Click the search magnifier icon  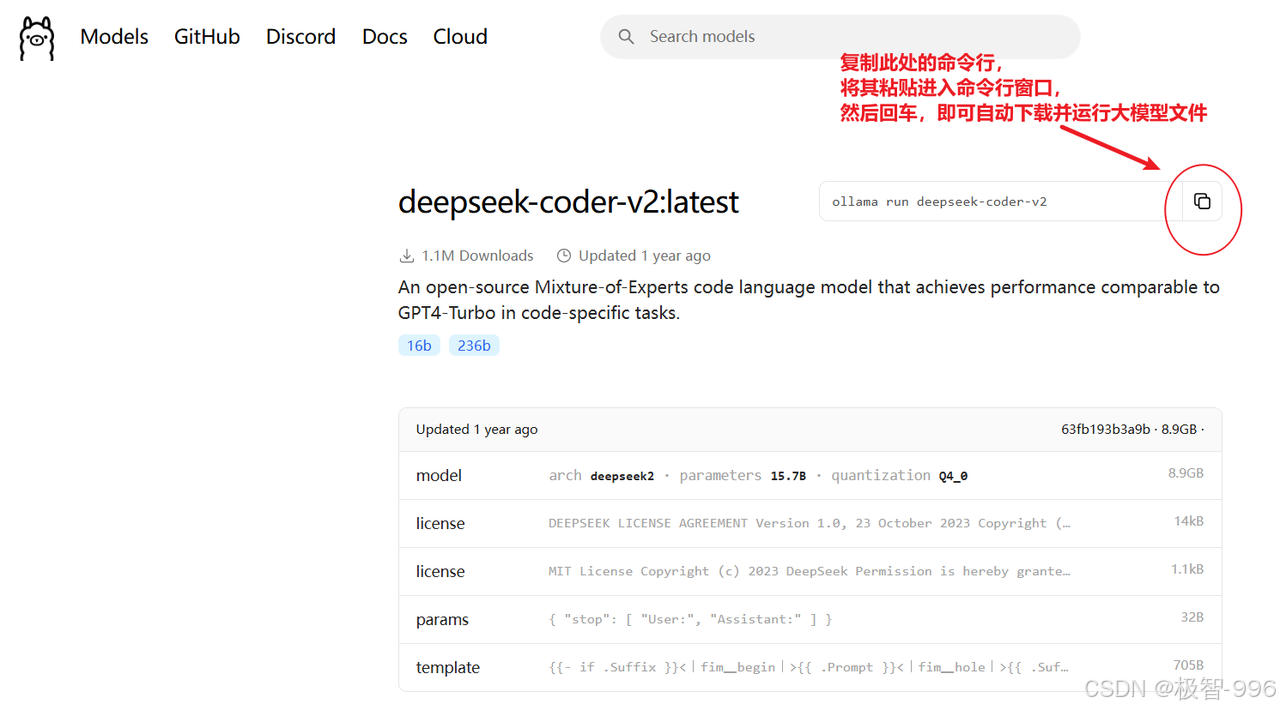[x=626, y=37]
